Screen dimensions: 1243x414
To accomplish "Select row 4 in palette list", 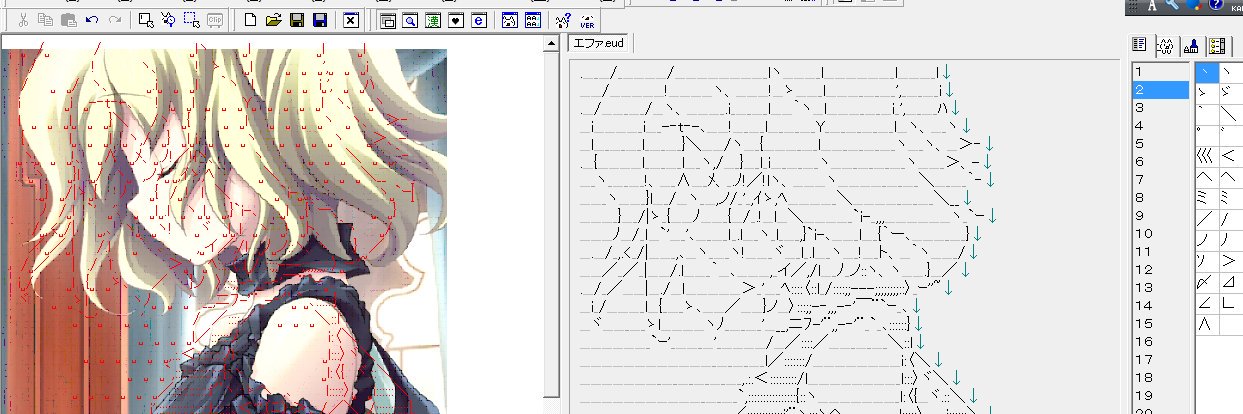I will point(1160,125).
